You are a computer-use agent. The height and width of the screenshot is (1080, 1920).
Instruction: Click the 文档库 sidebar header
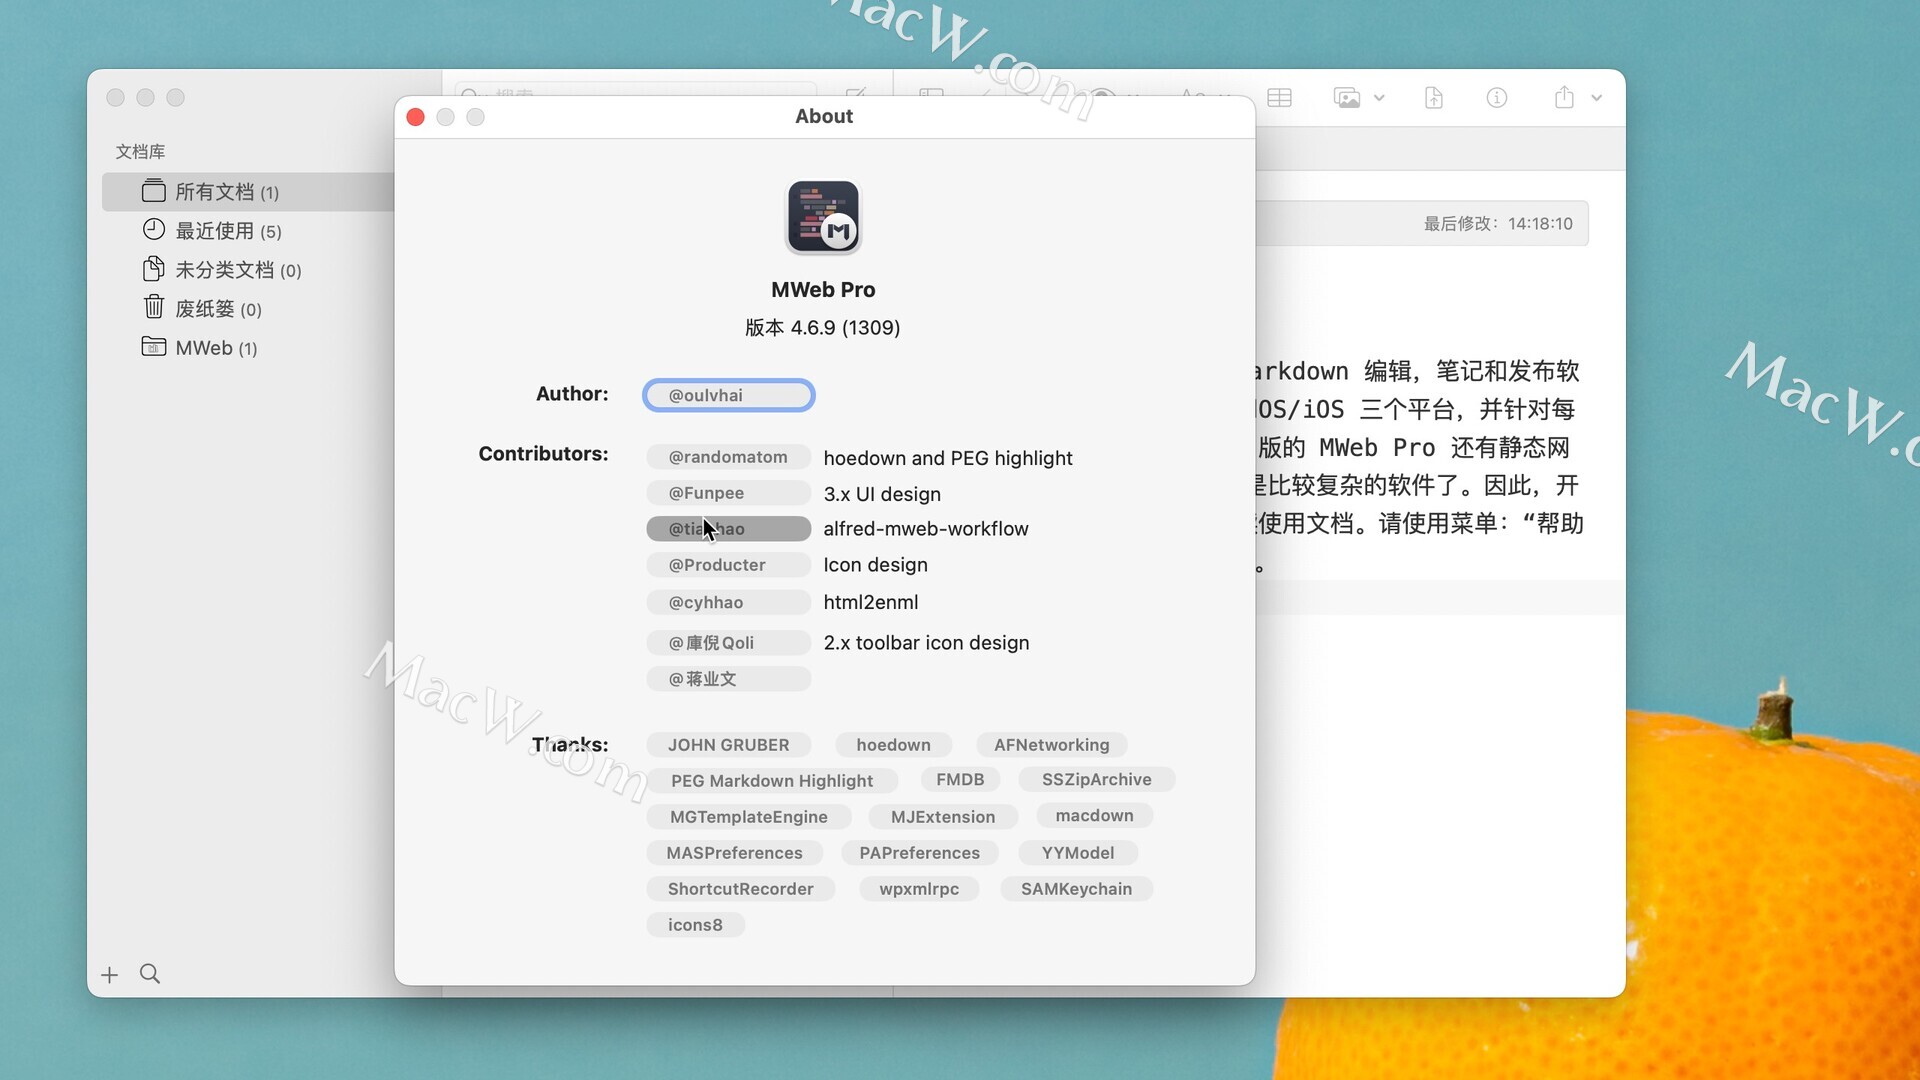(x=140, y=152)
